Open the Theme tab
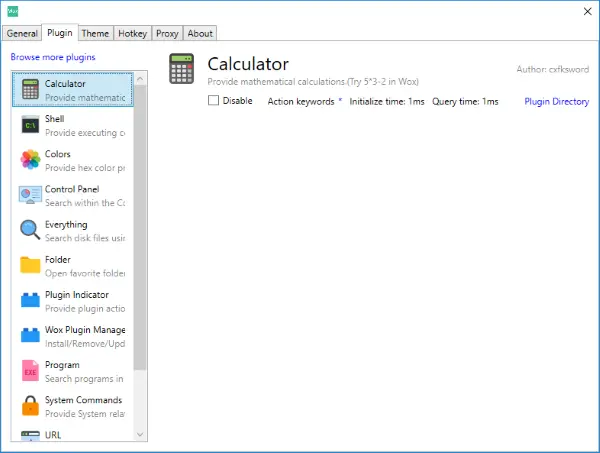This screenshot has height=453, width=600. [95, 33]
